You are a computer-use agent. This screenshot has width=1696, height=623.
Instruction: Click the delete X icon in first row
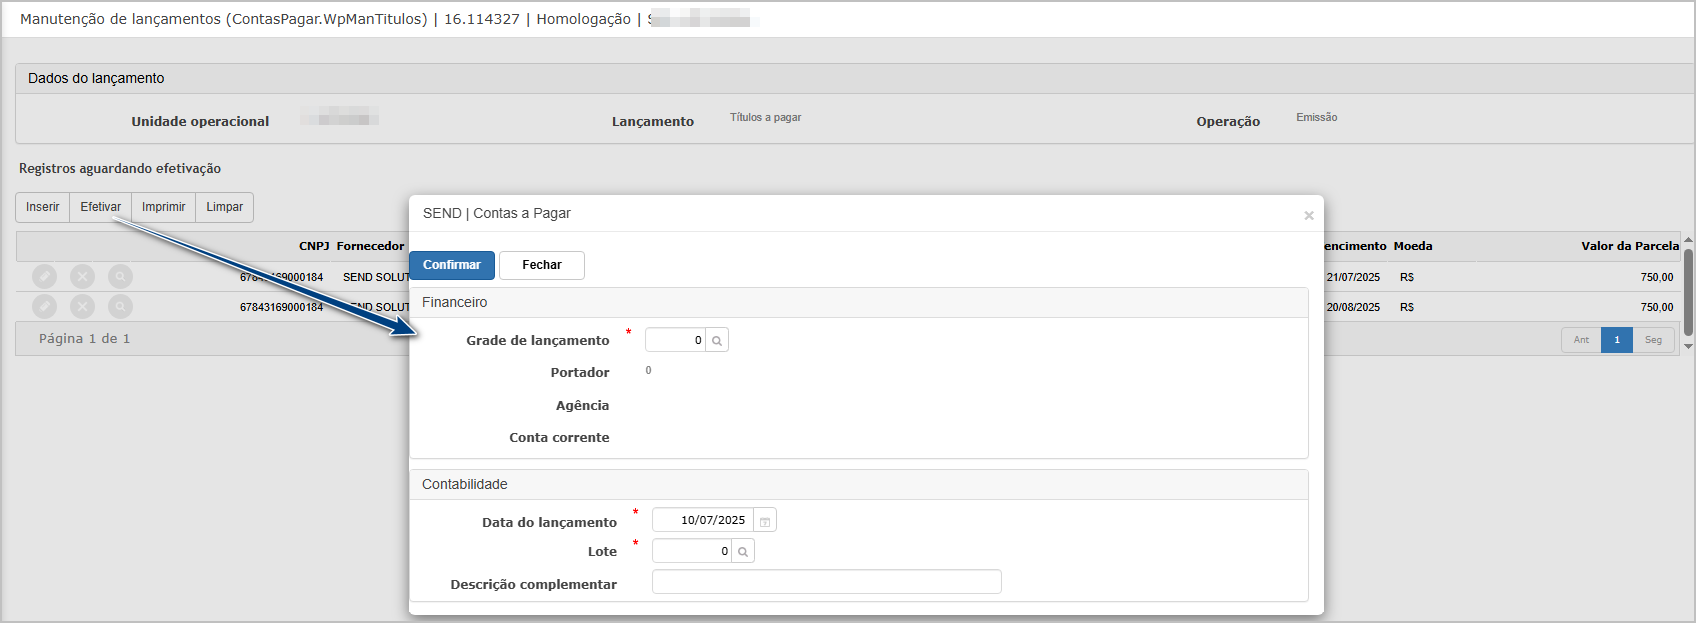[82, 276]
